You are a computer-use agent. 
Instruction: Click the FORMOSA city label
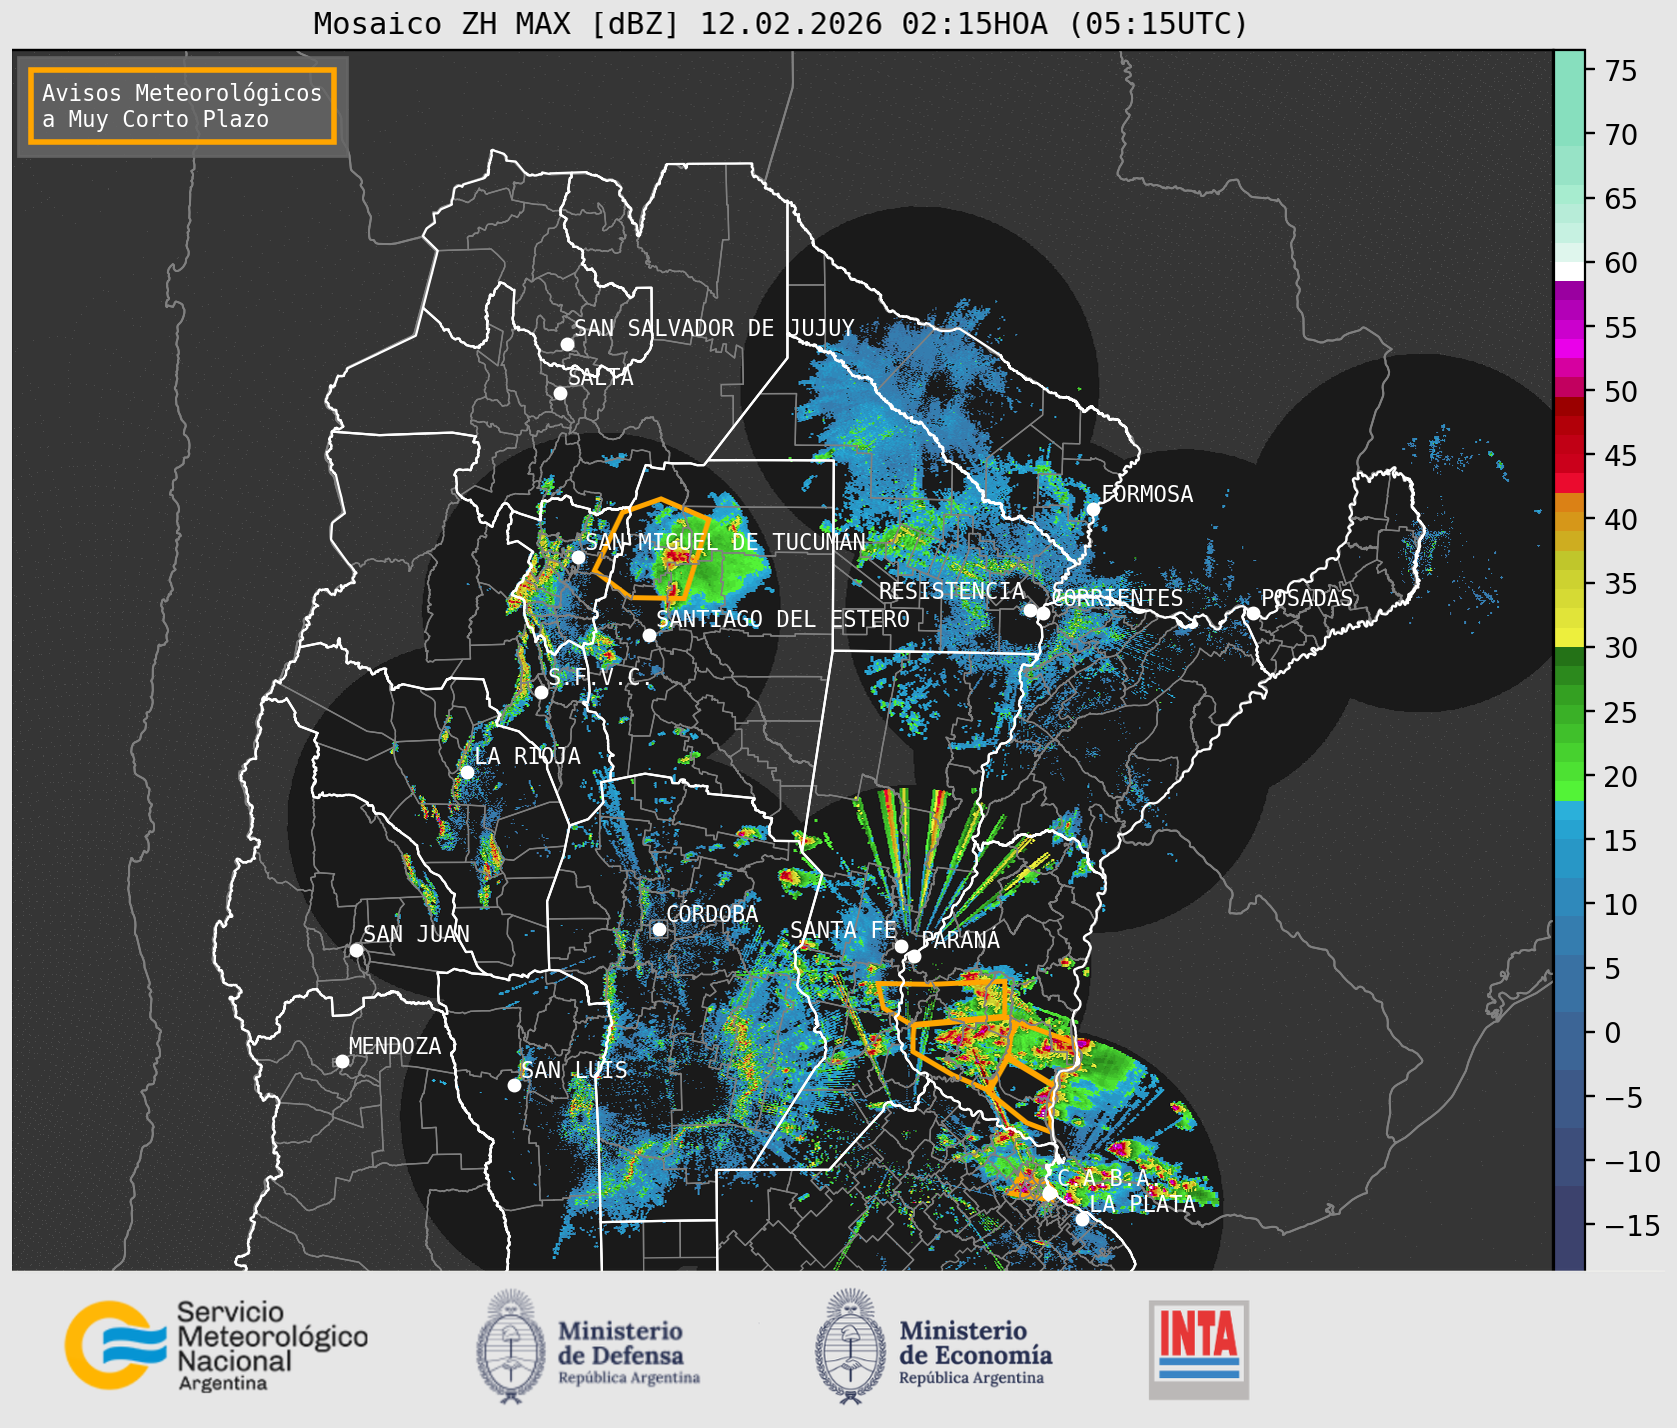[1147, 494]
